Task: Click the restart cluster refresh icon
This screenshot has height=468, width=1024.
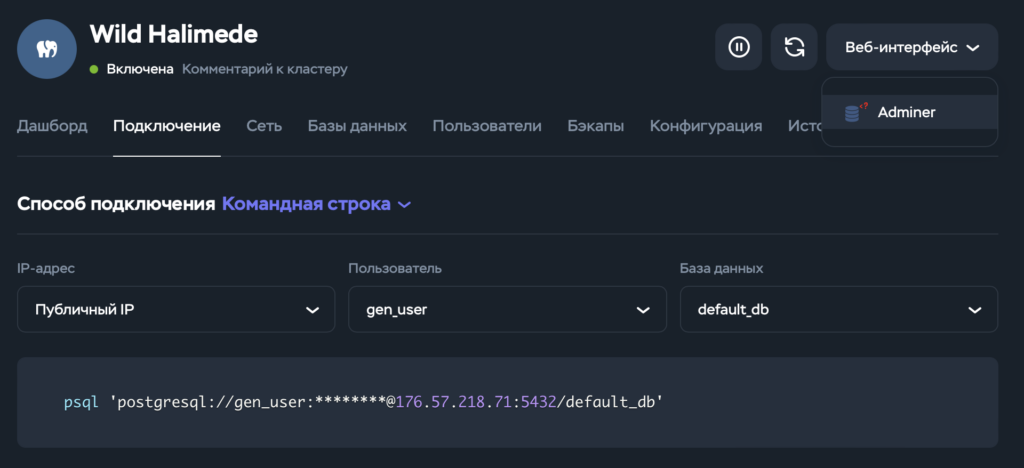Action: (x=794, y=47)
